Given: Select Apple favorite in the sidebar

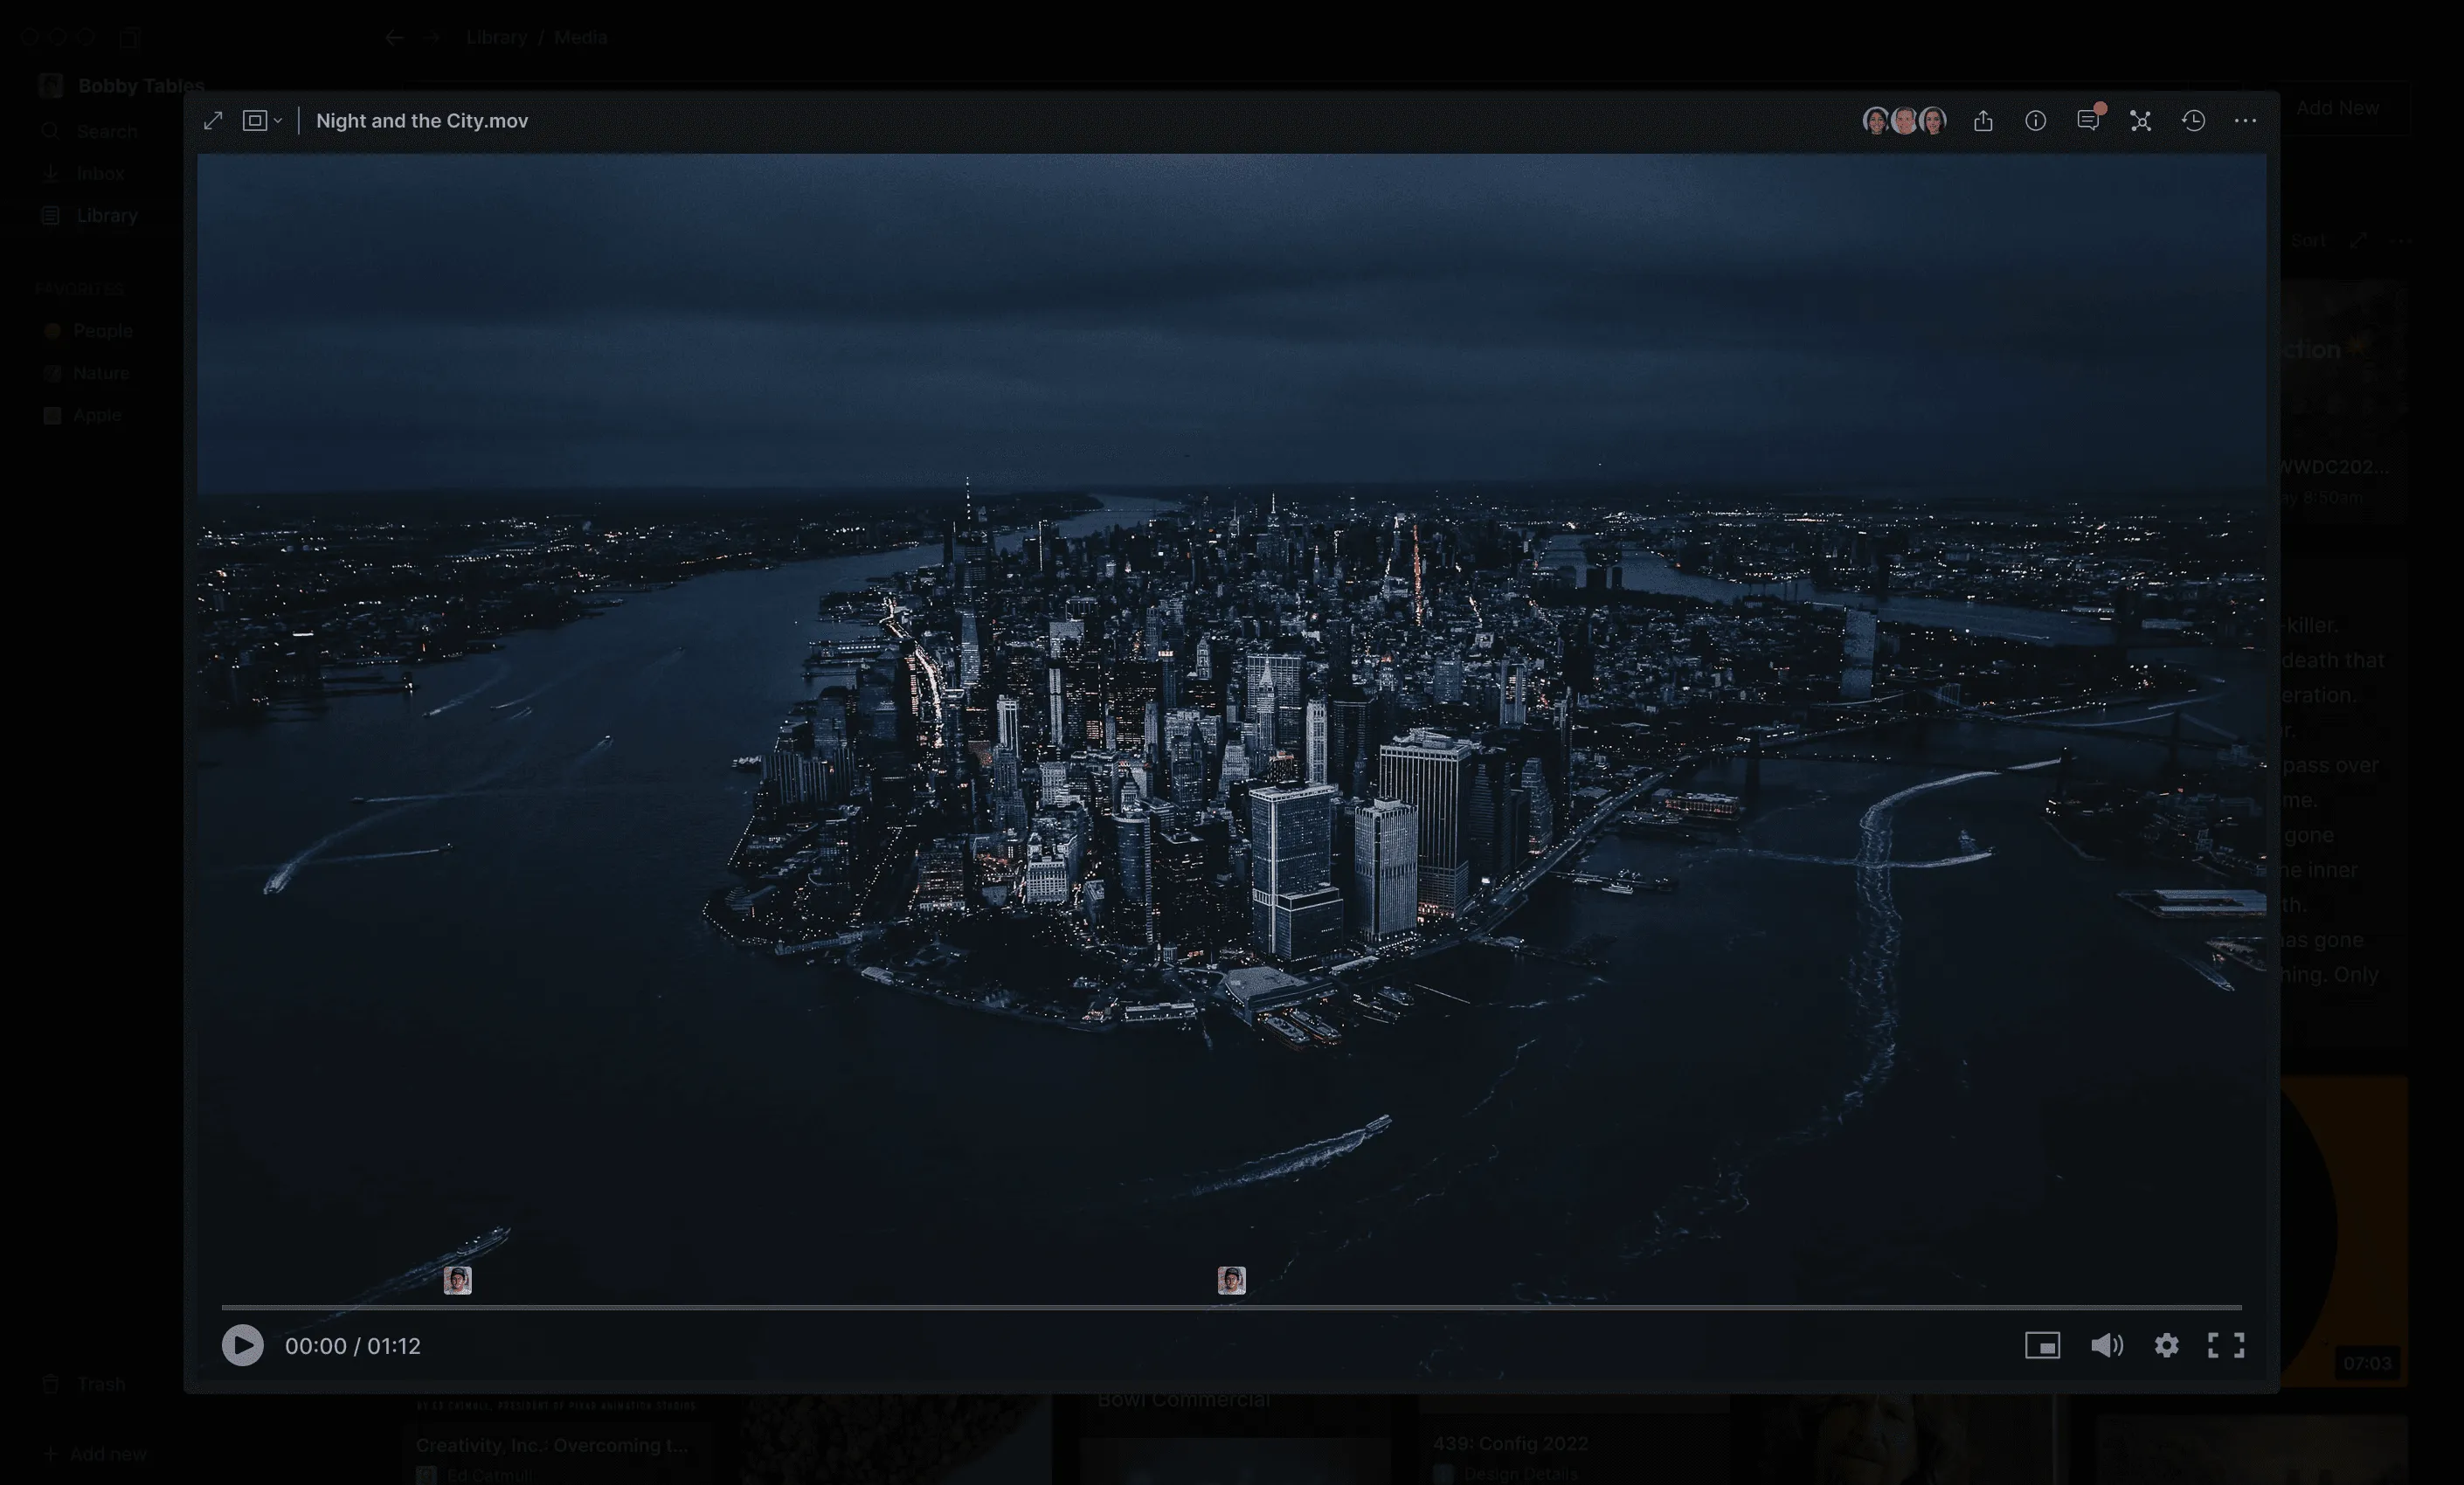Looking at the screenshot, I should coord(82,415).
